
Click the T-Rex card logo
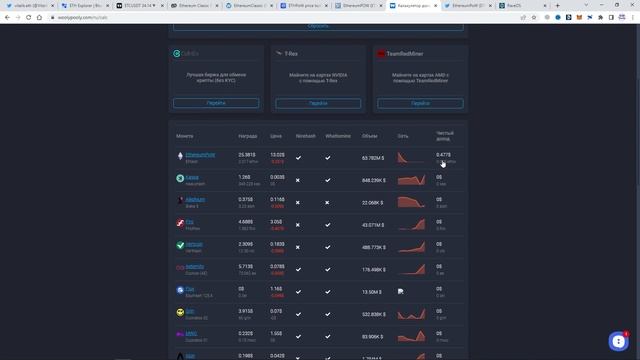[279, 53]
